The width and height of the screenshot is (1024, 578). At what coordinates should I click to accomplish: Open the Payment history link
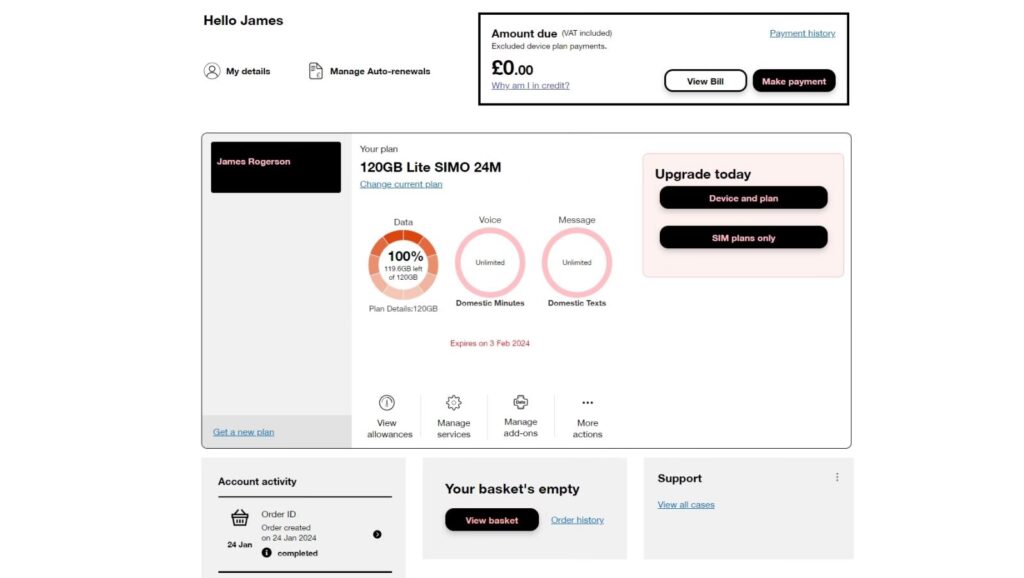pyautogui.click(x=802, y=33)
